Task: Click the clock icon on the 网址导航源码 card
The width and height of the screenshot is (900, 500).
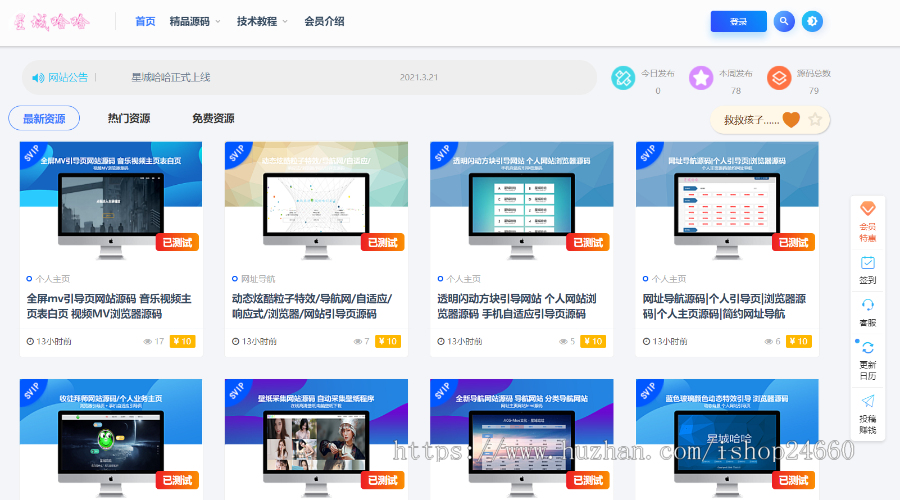Action: coord(646,342)
